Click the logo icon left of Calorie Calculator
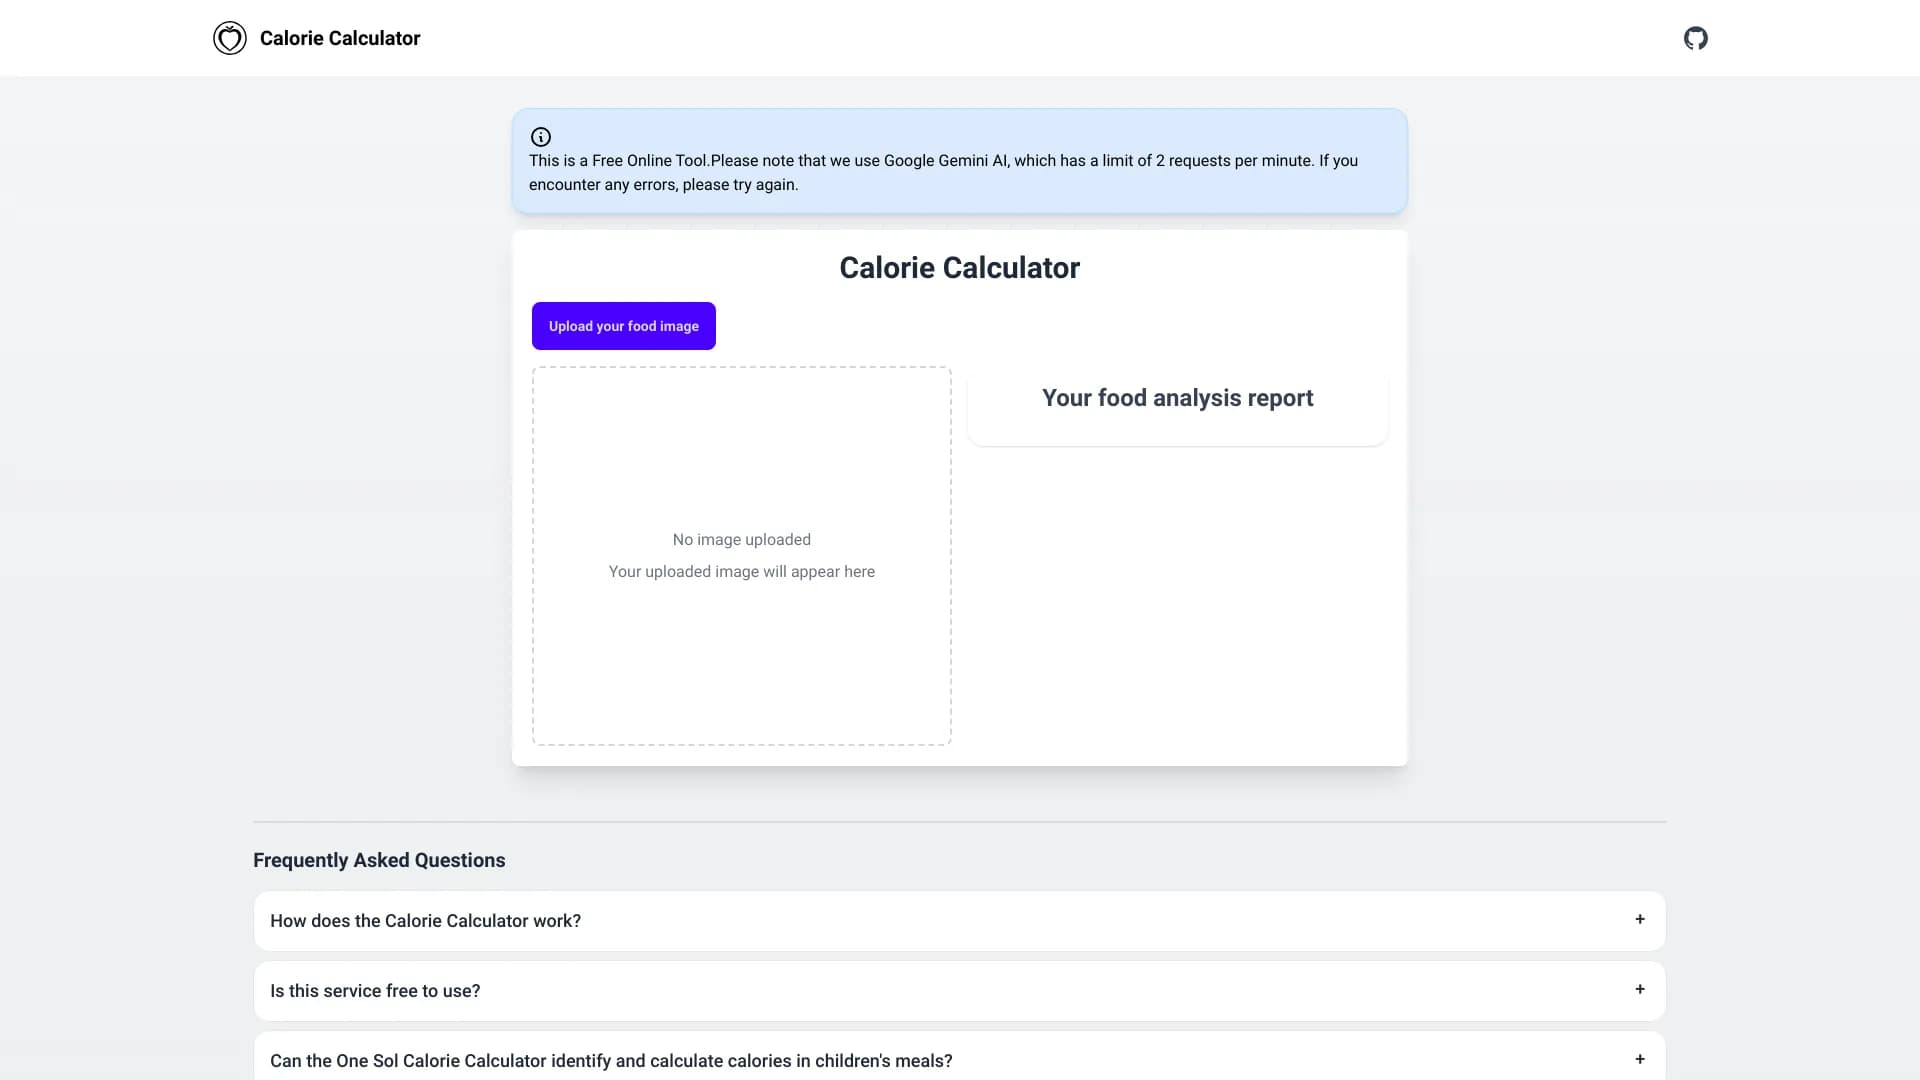This screenshot has height=1080, width=1920. (229, 37)
